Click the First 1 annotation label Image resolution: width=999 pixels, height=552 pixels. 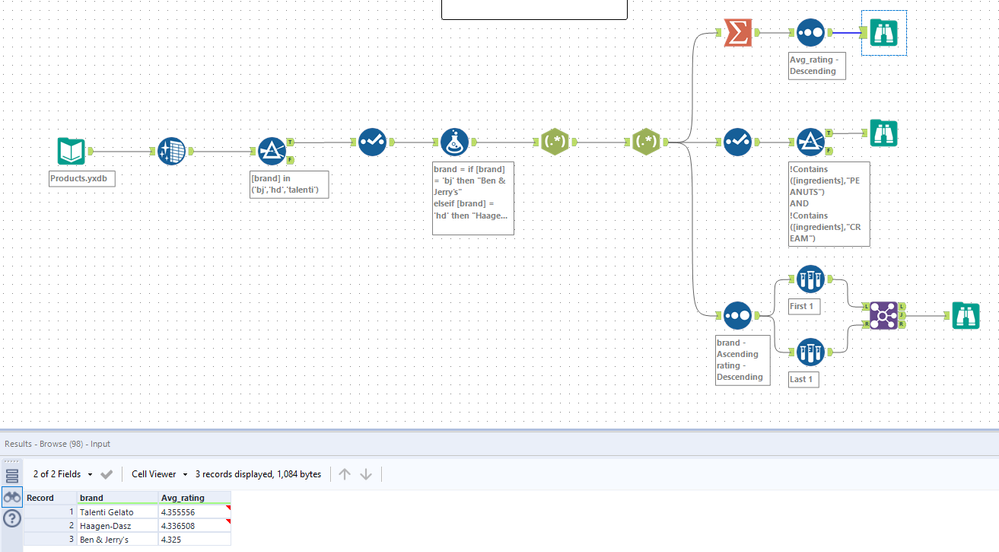pos(804,307)
